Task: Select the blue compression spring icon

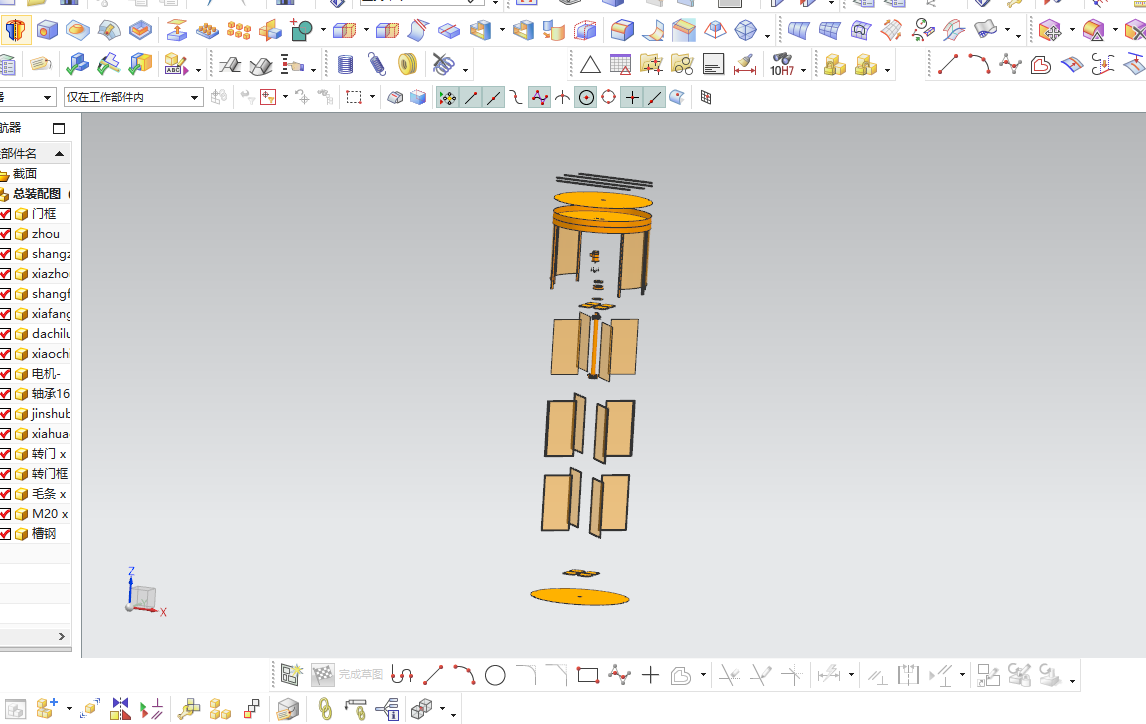Action: click(x=346, y=65)
